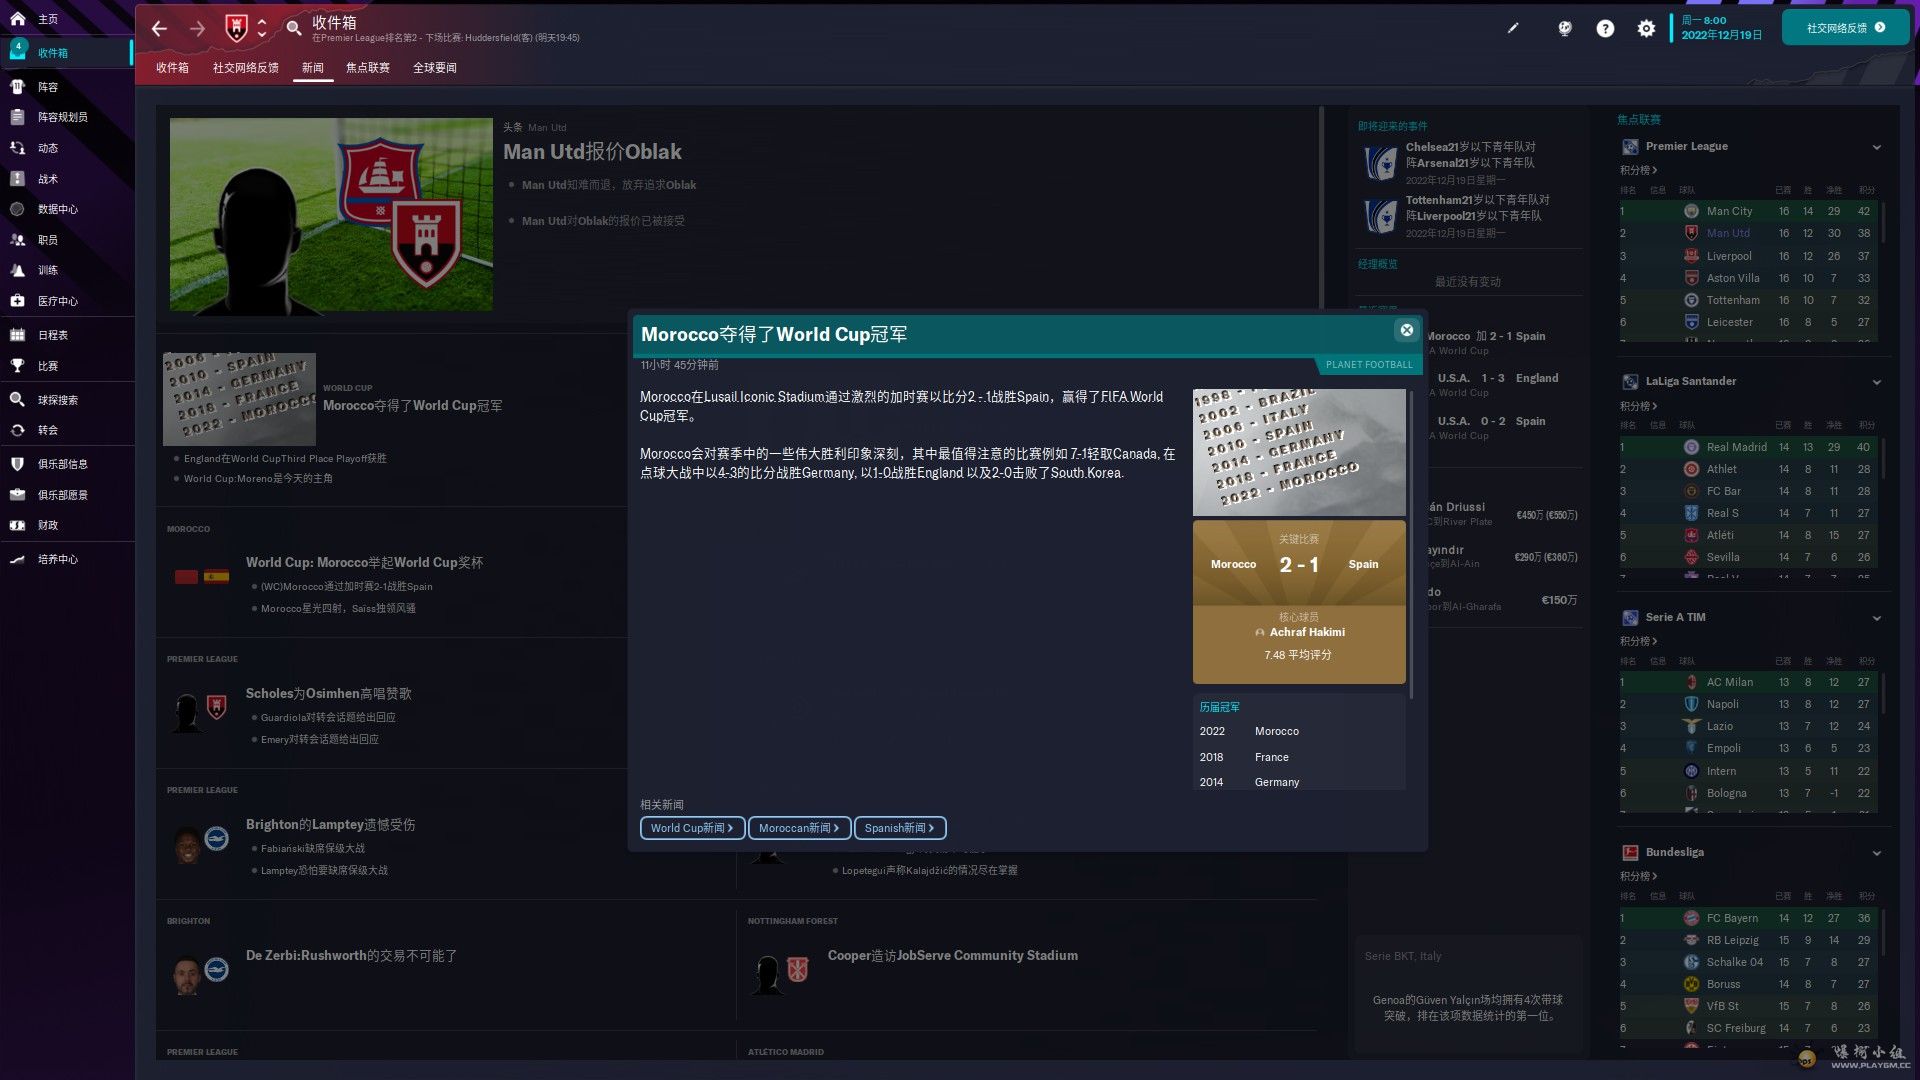Click the club badge in top bar

pyautogui.click(x=236, y=28)
